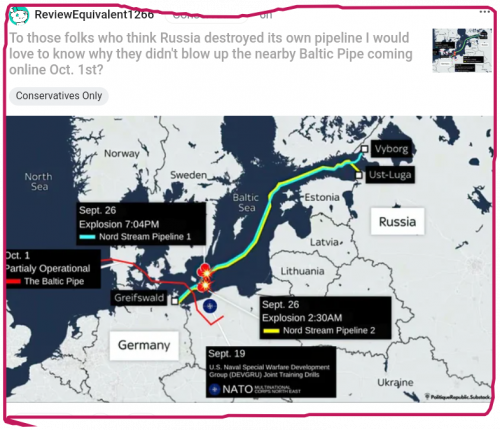The image size is (500, 430).
Task: Click the cyan Nord Stream 1 color key
Action: point(88,237)
